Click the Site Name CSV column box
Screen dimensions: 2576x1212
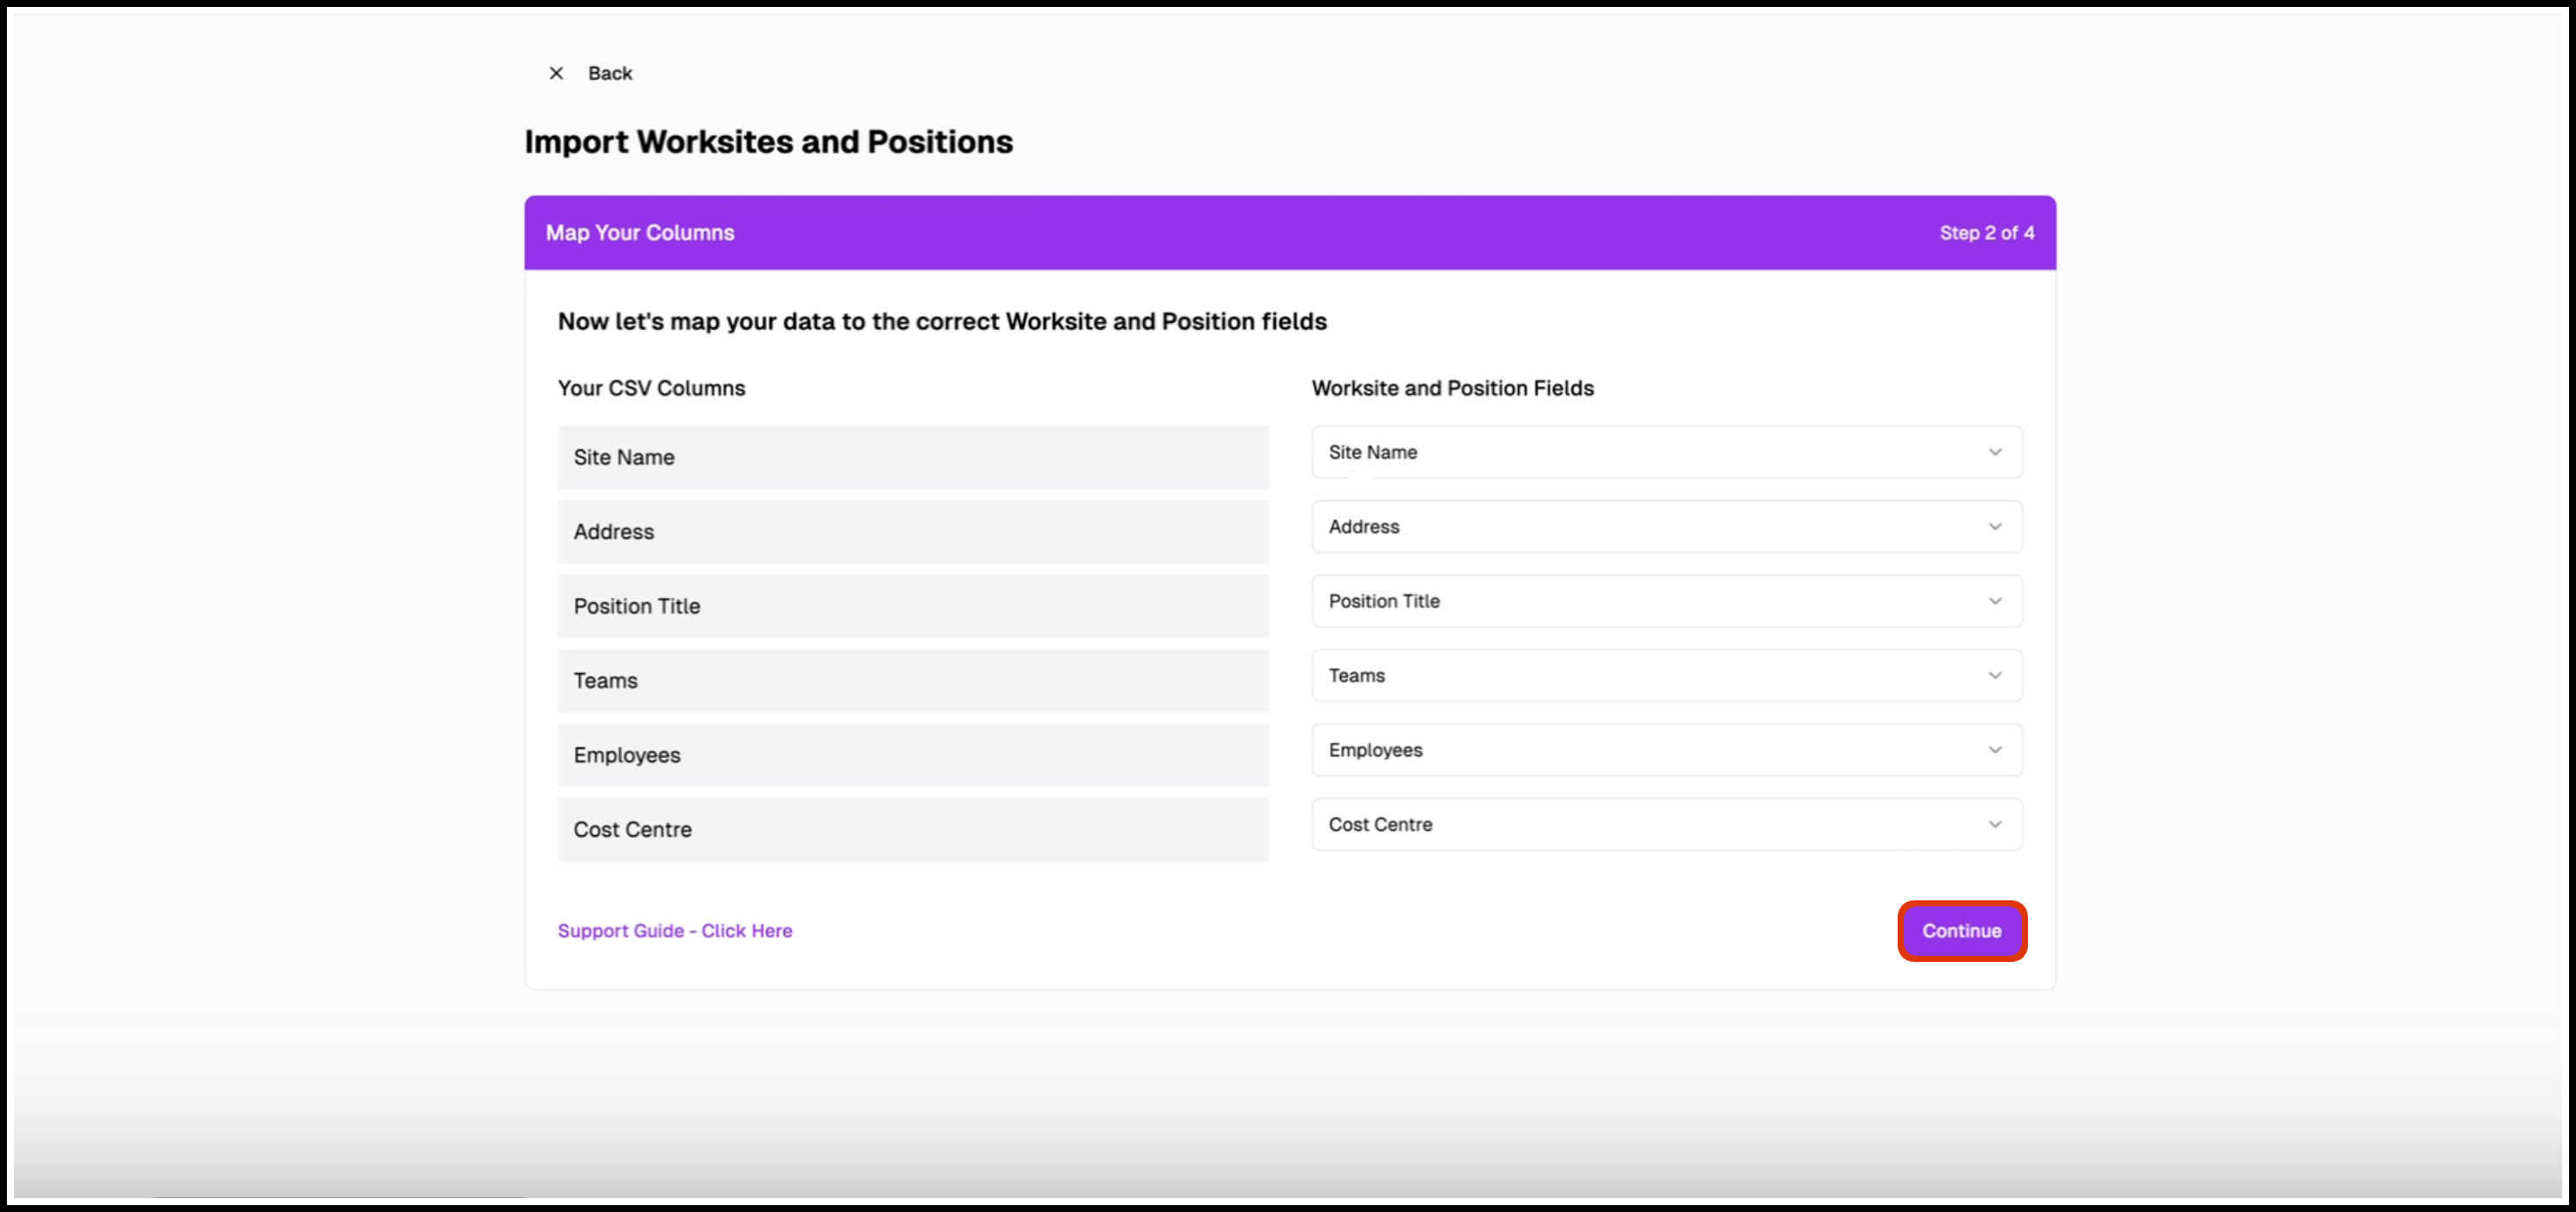pyautogui.click(x=912, y=457)
